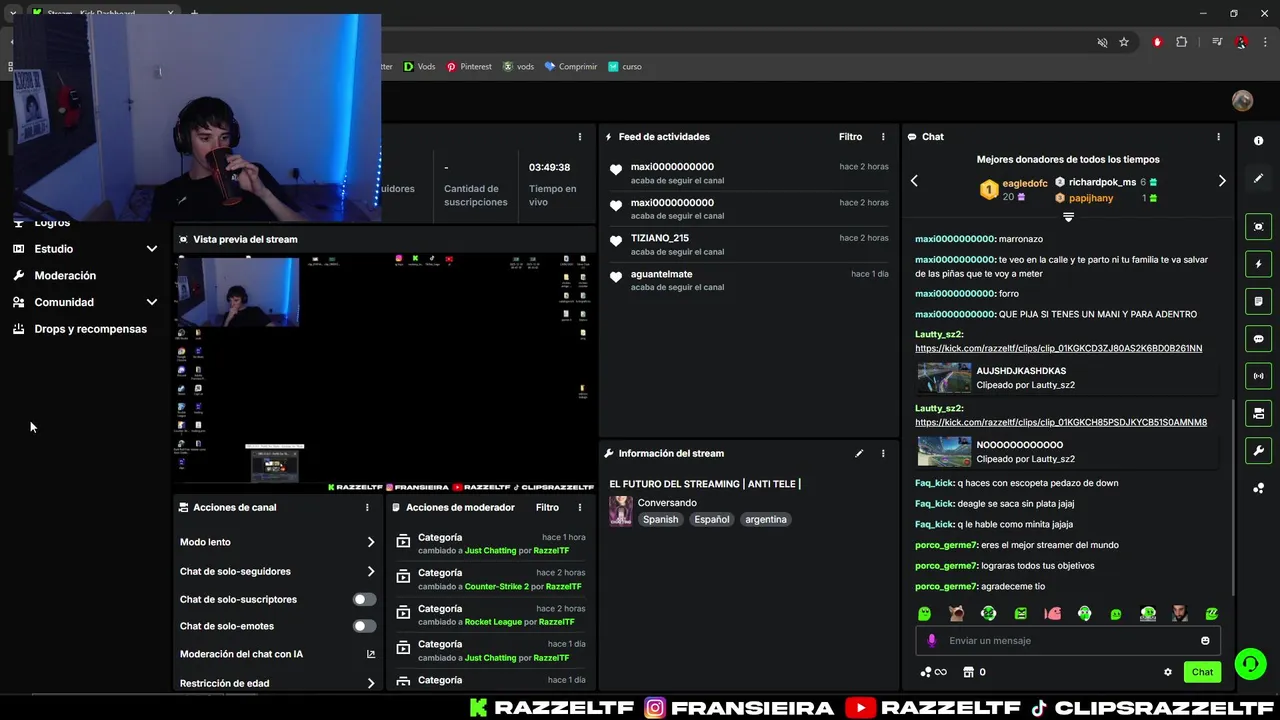
Task: Click the pencil edit icon in right sidebar
Action: coord(1258,178)
